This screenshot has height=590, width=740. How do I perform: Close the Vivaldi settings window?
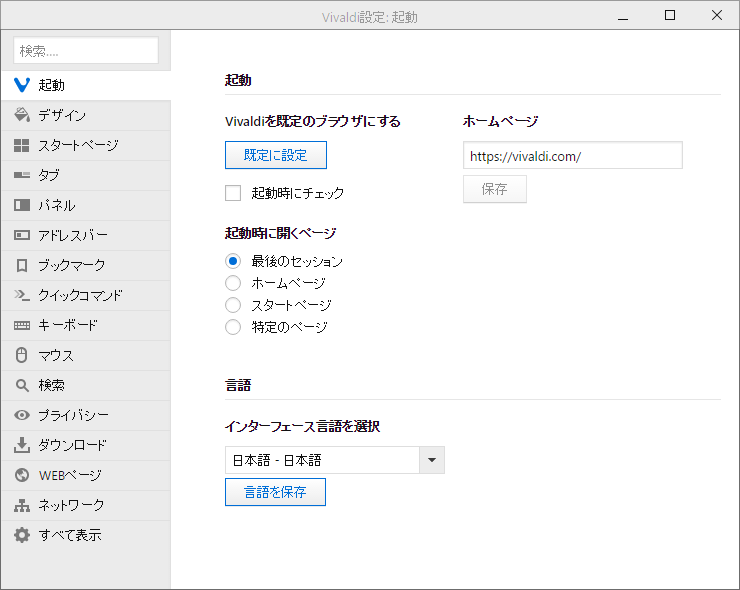tap(716, 16)
